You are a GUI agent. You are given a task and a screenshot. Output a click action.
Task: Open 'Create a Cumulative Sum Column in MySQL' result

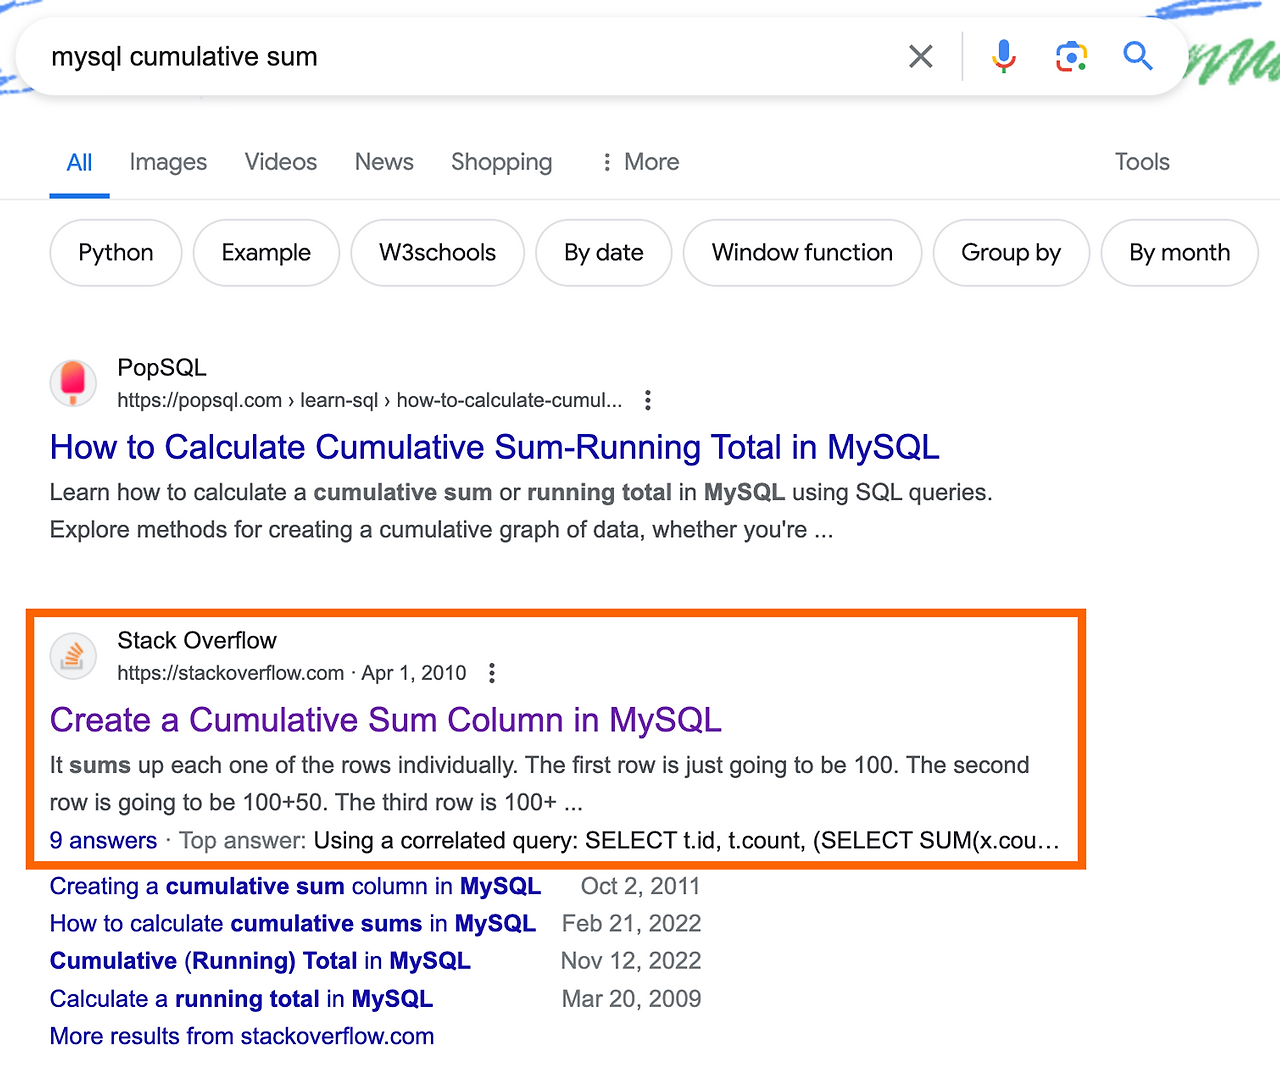[386, 720]
